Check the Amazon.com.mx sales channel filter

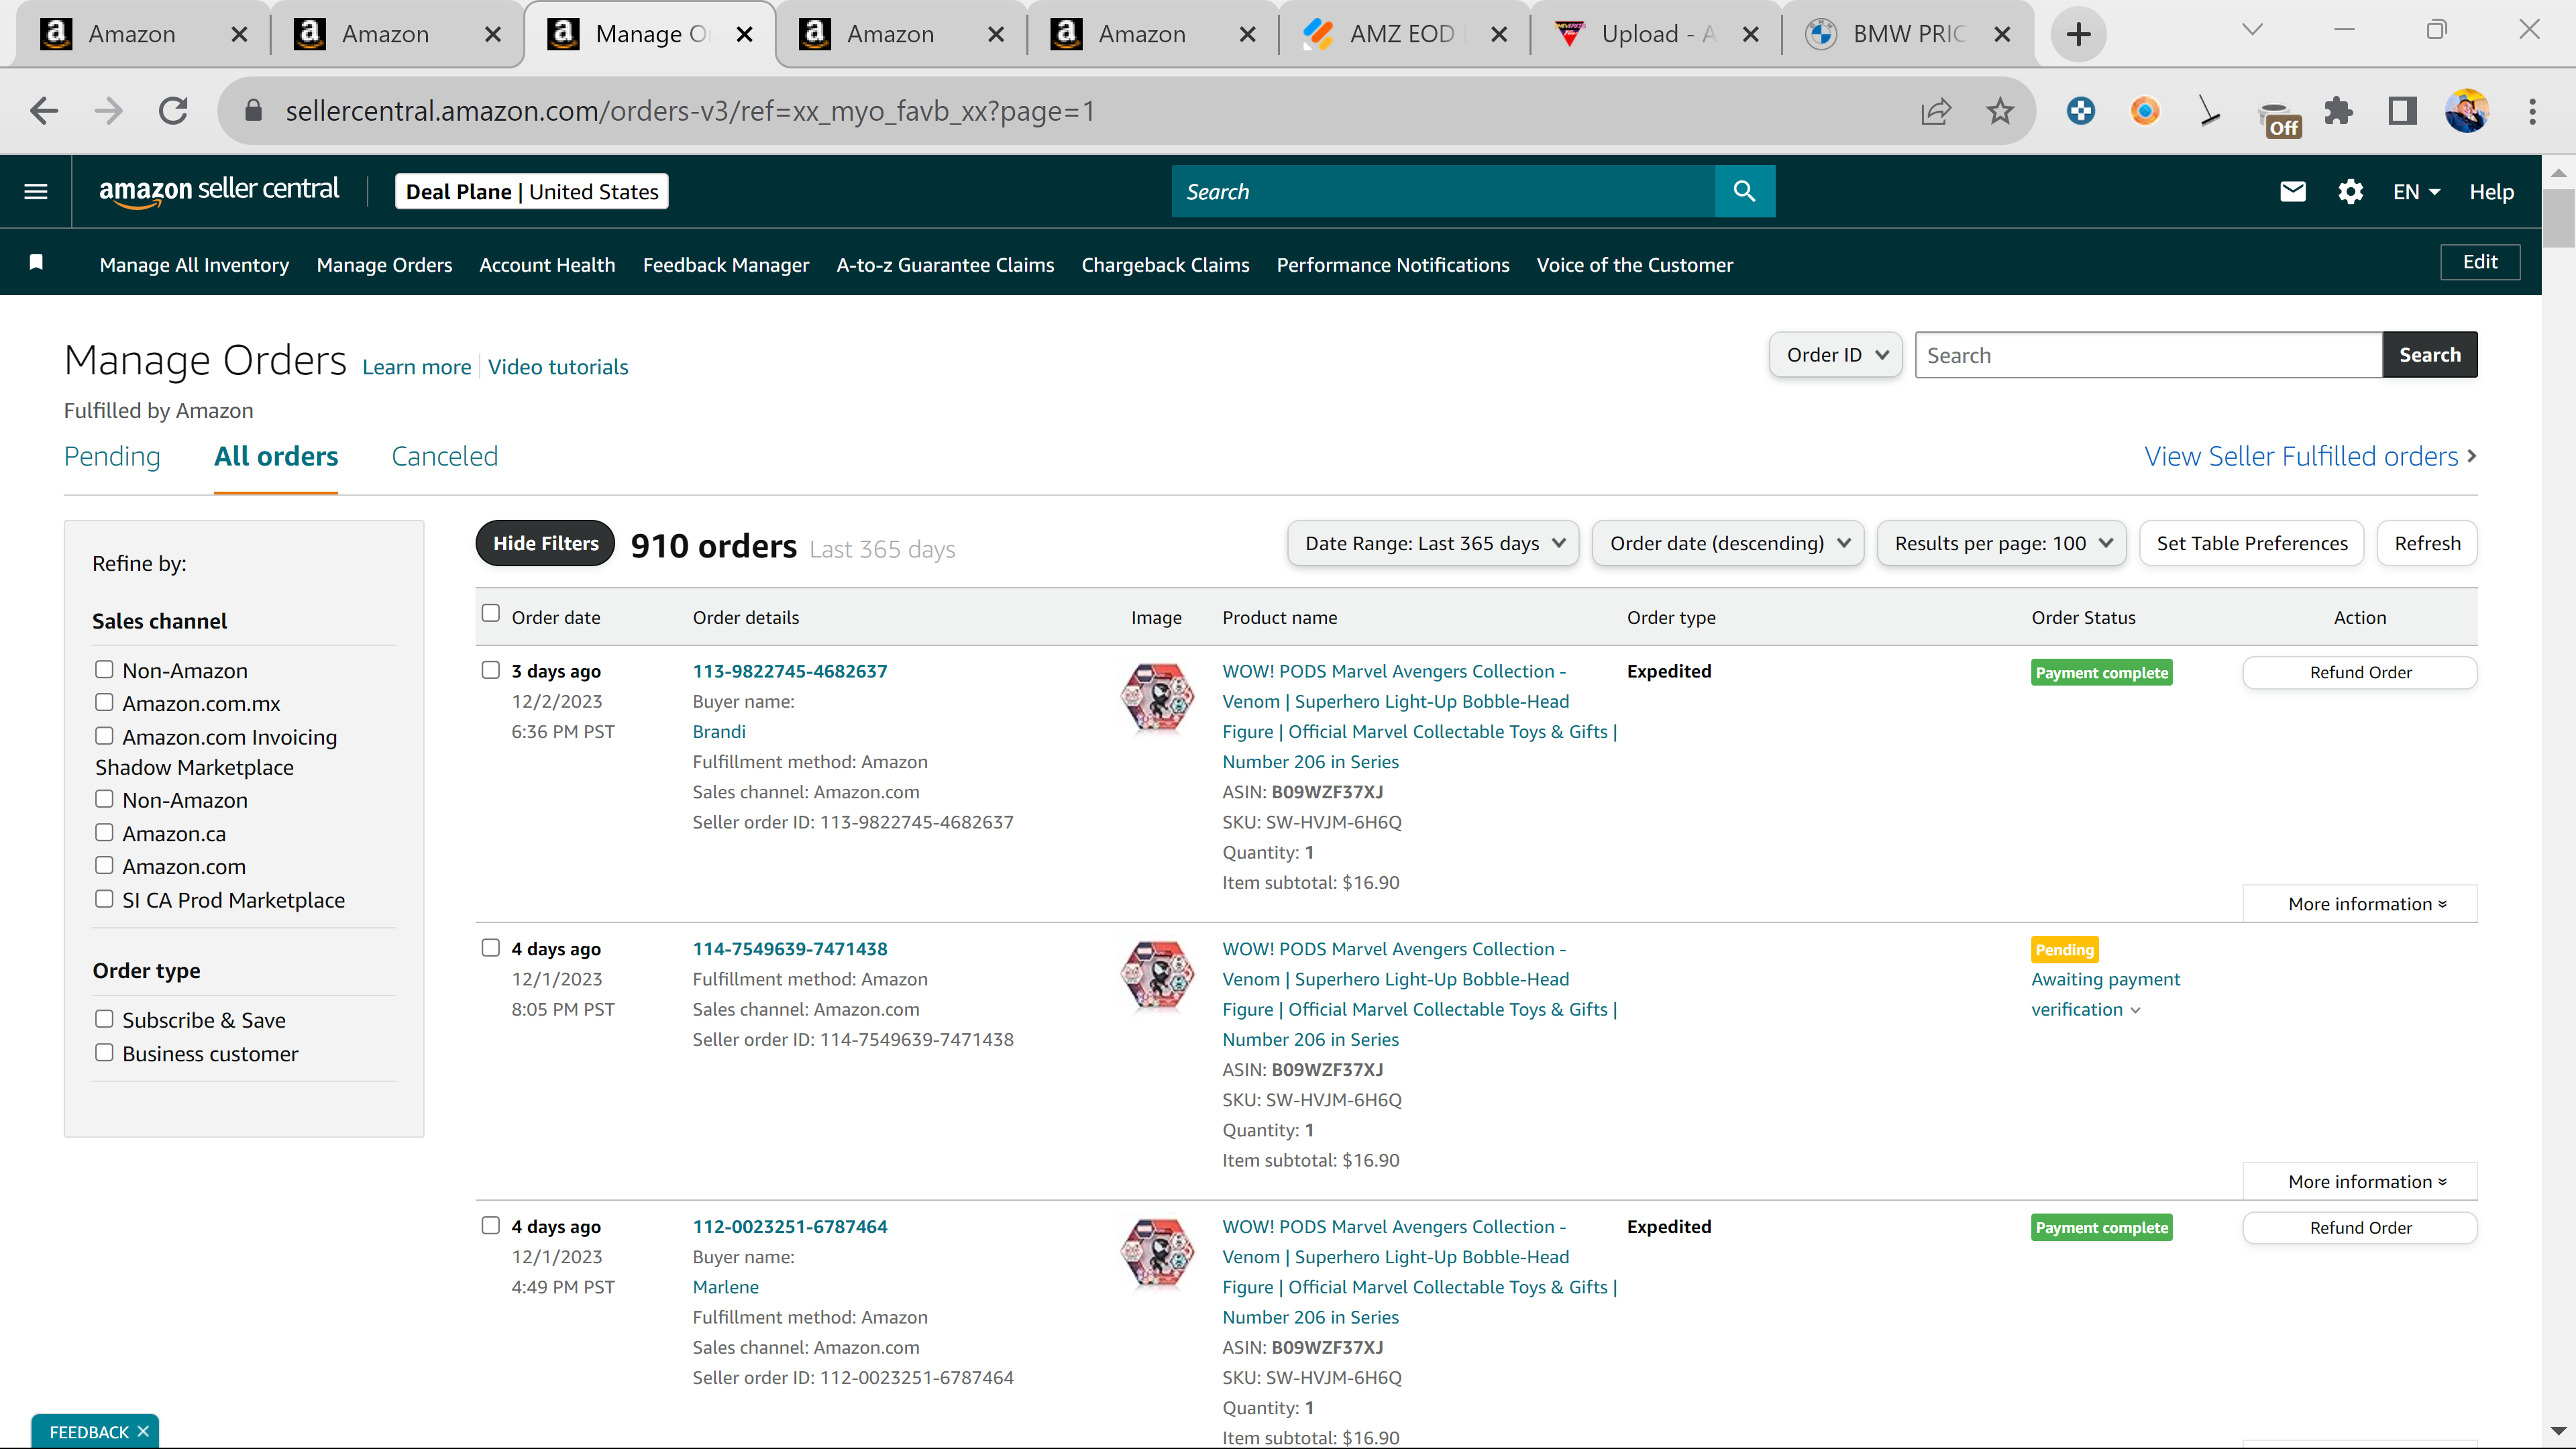click(x=104, y=702)
